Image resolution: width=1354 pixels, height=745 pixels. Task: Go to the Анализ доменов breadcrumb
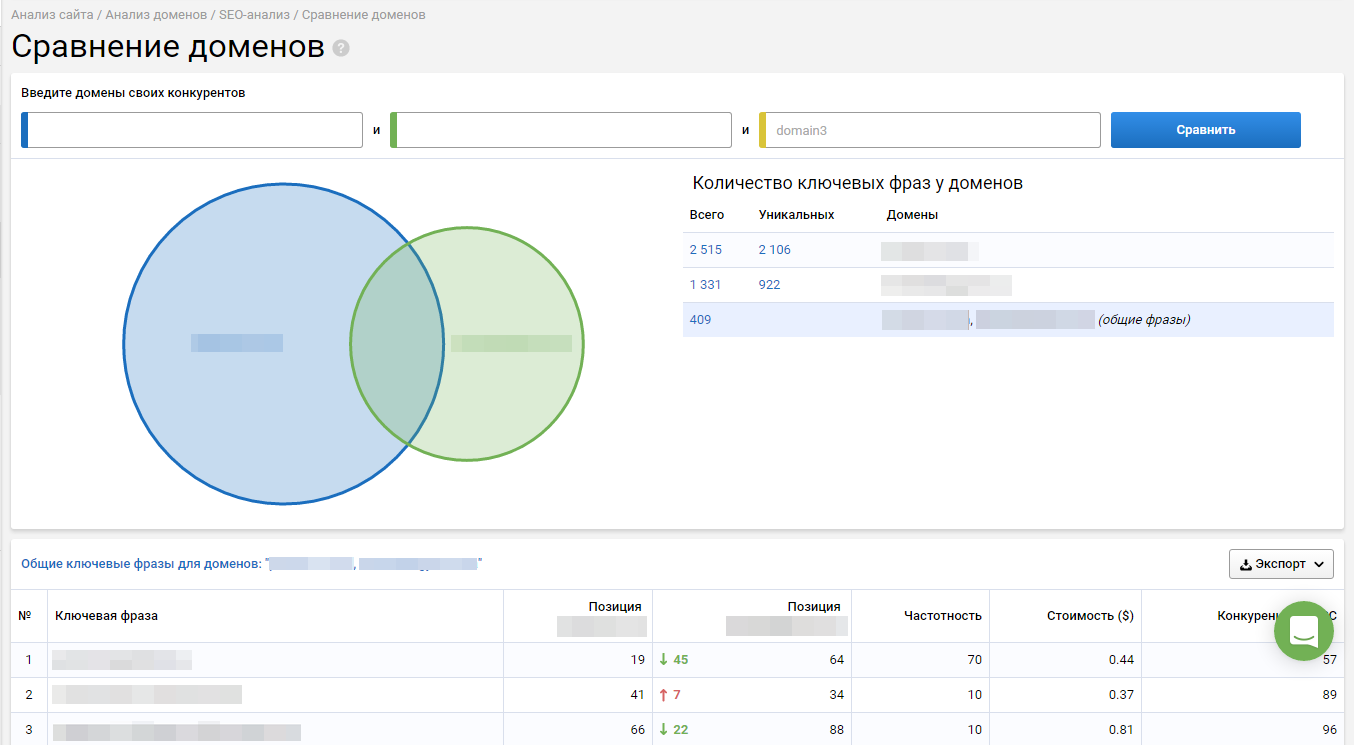coord(158,15)
